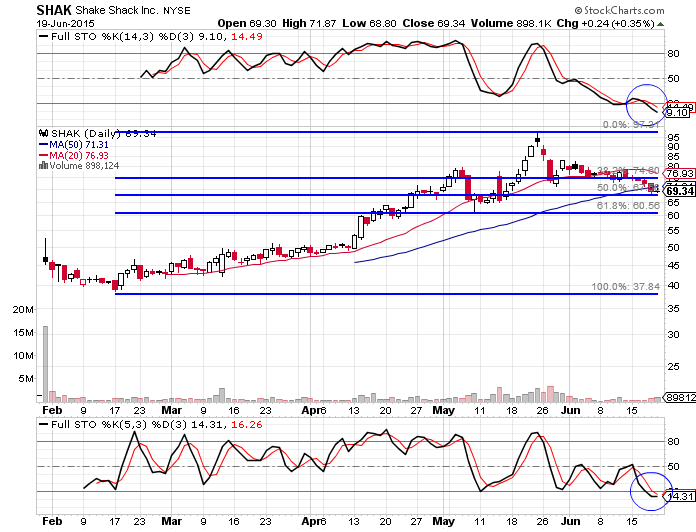
Task: Click the red 14.49 %D legend value
Action: [247, 36]
